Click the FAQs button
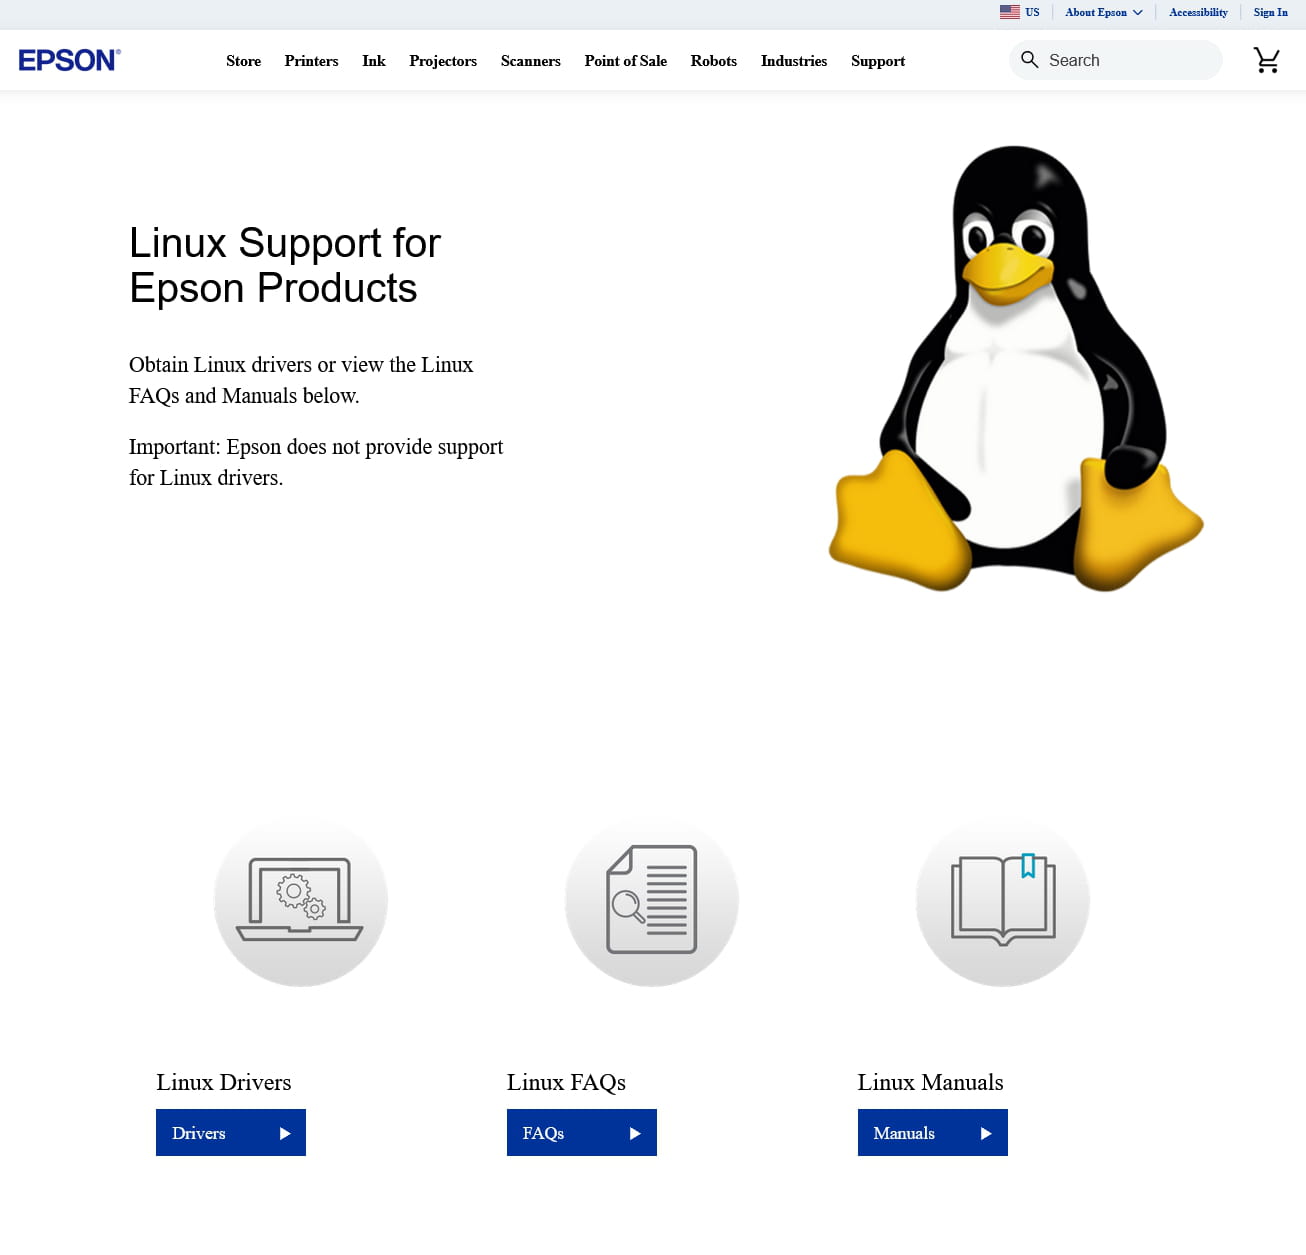This screenshot has width=1306, height=1255. click(x=582, y=1133)
